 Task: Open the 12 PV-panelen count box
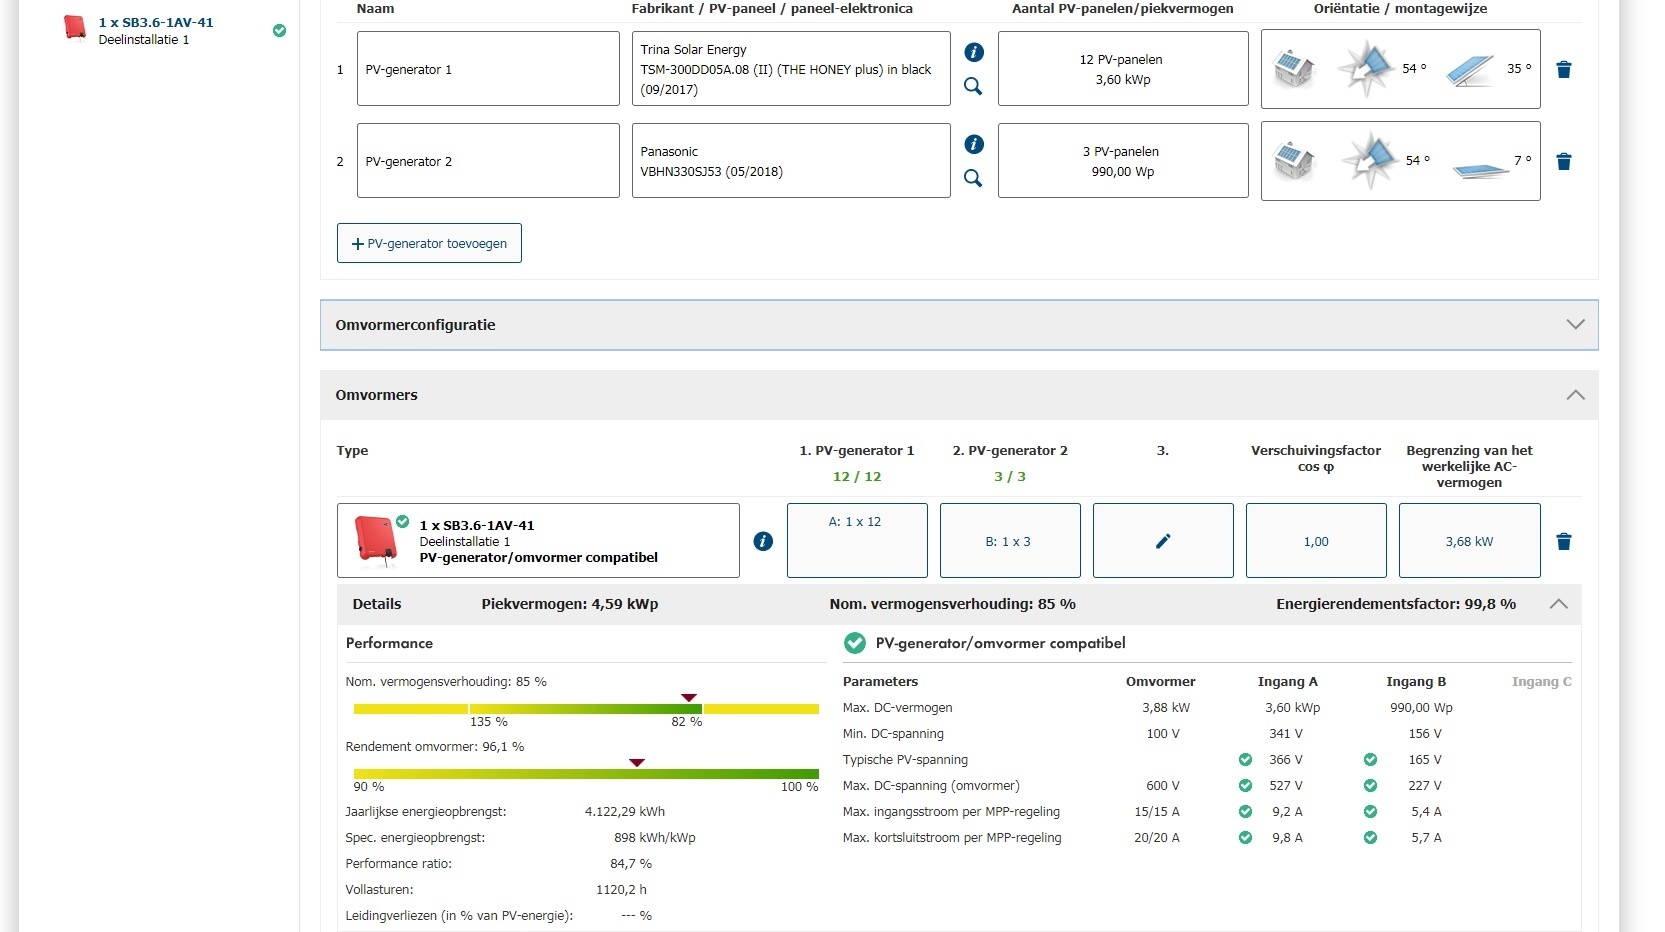click(x=1122, y=69)
